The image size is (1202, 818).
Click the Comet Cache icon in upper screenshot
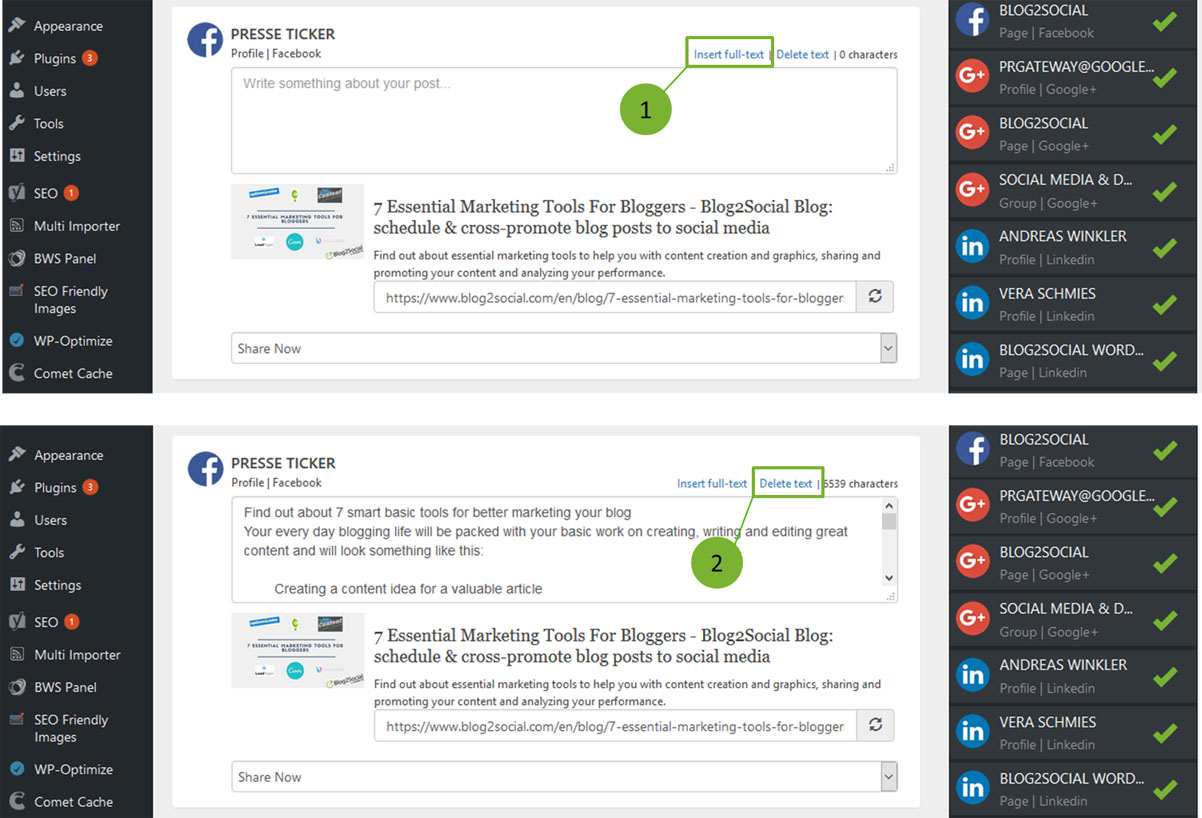17,373
